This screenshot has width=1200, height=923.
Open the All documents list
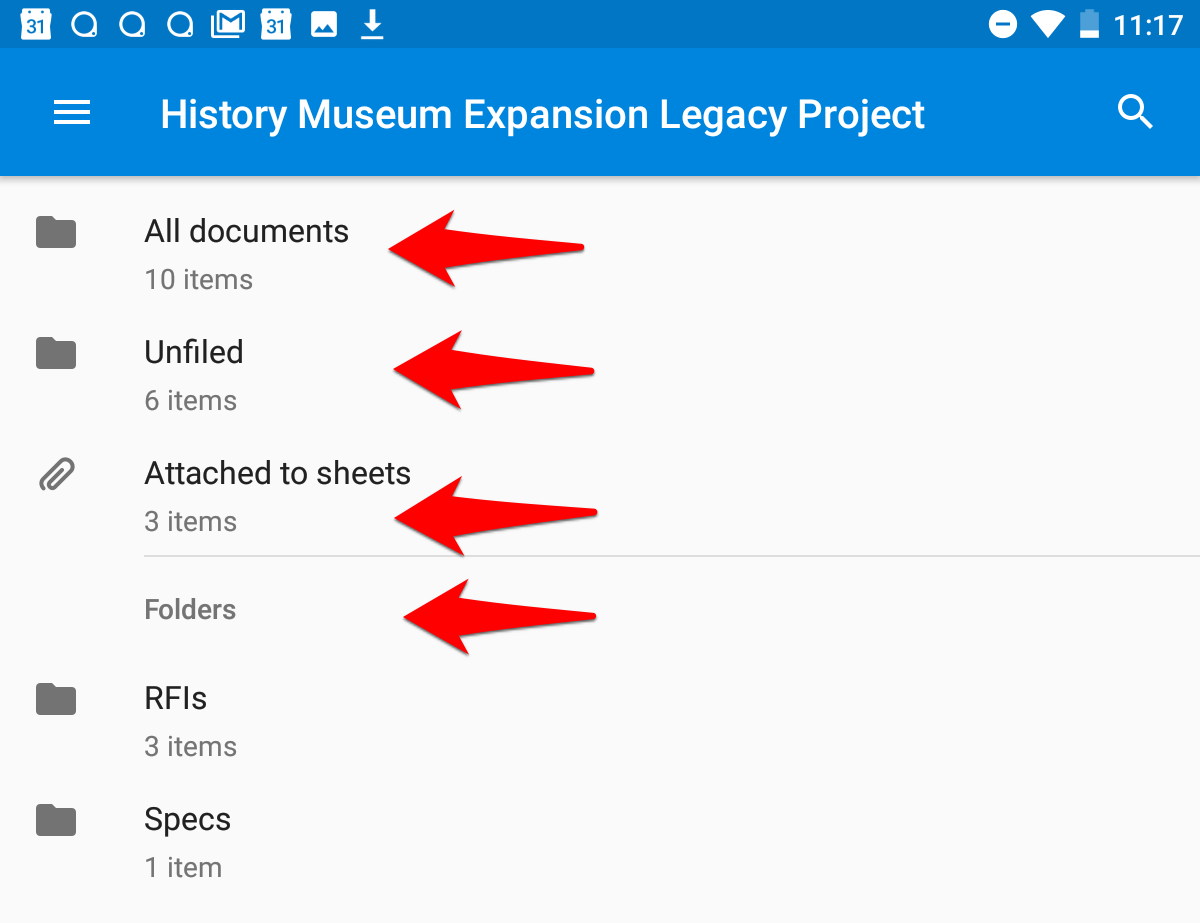point(600,254)
